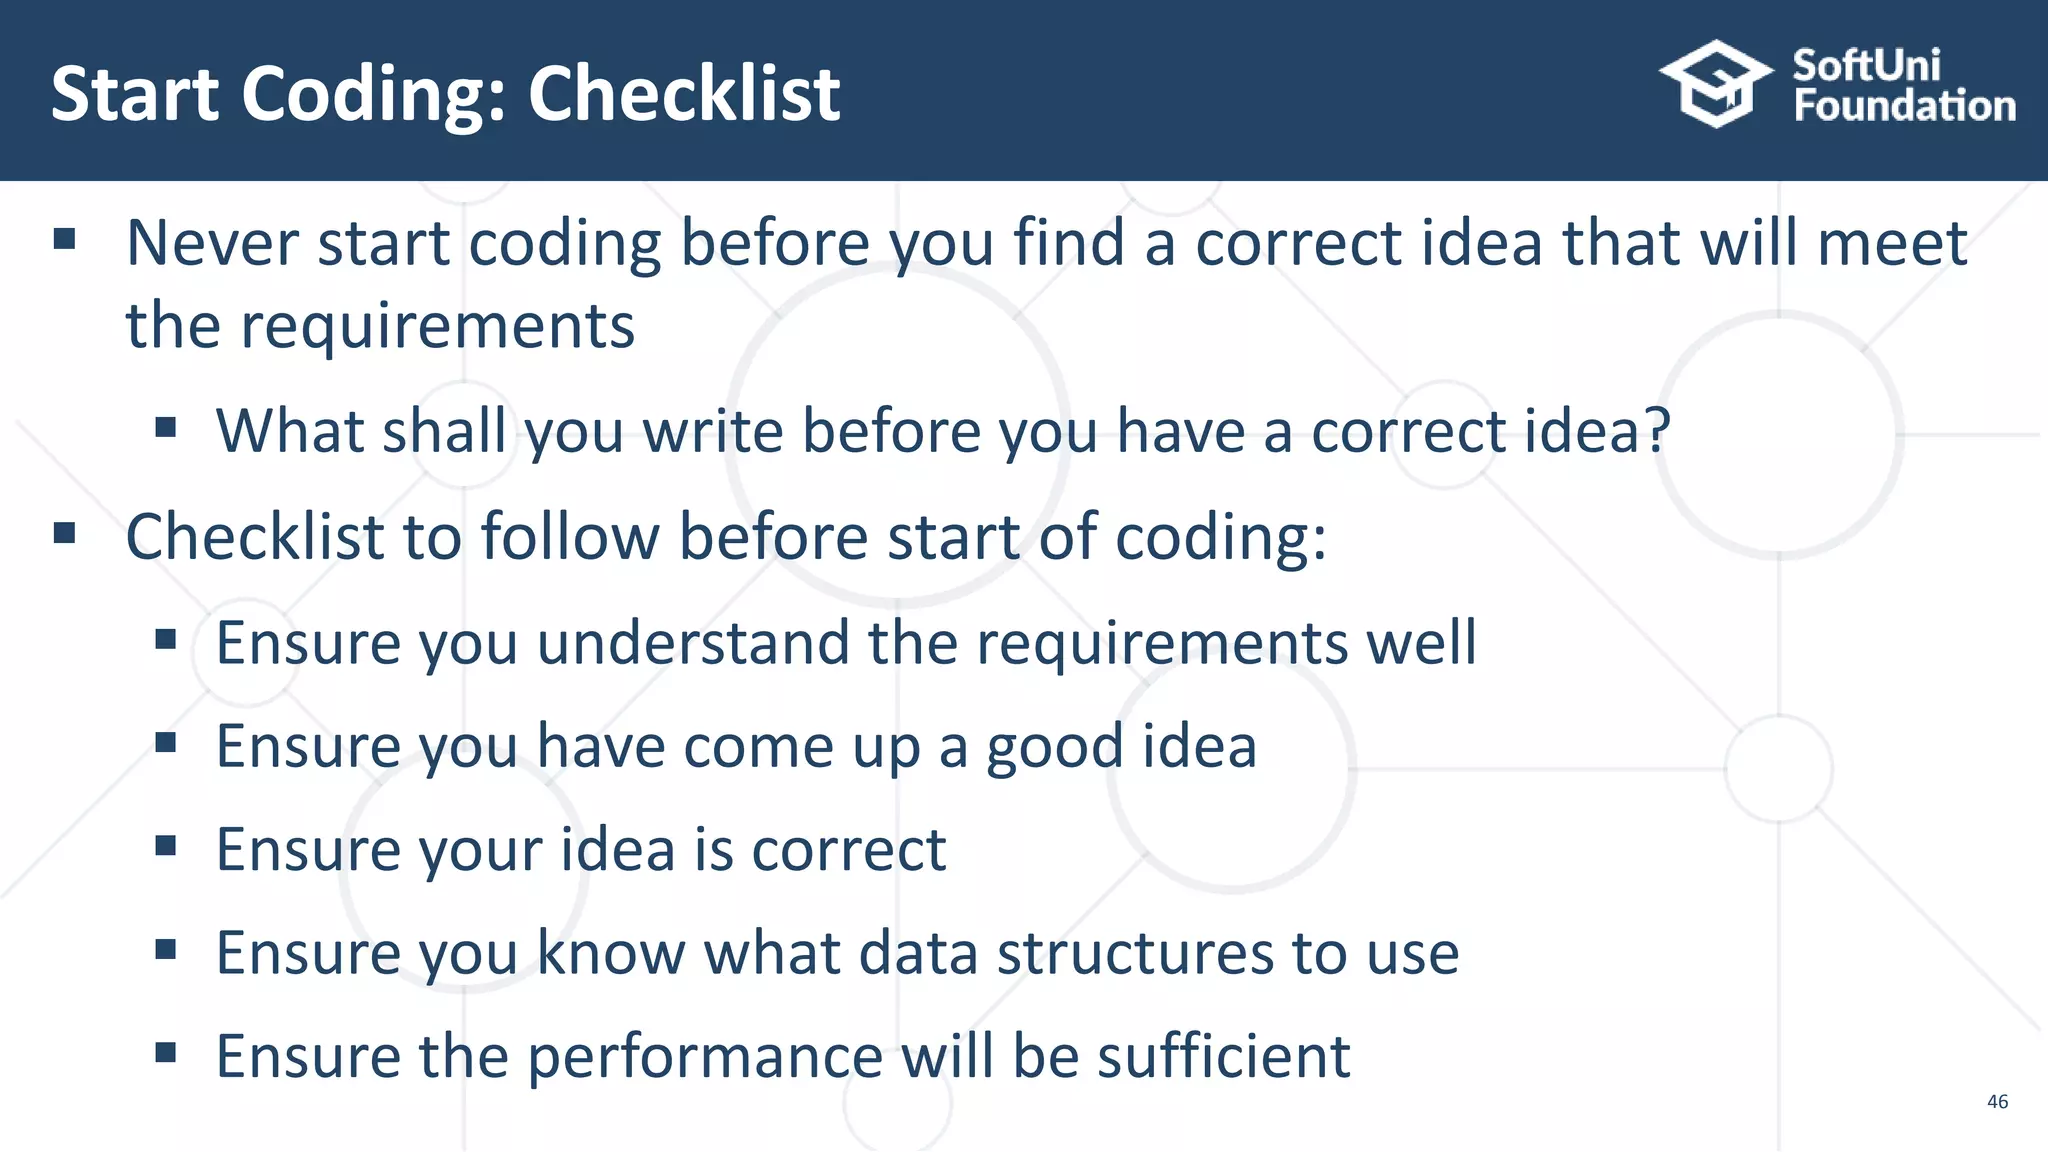Click the bullet before "Never start coding"
The width and height of the screenshot is (2048, 1152).
click(65, 240)
